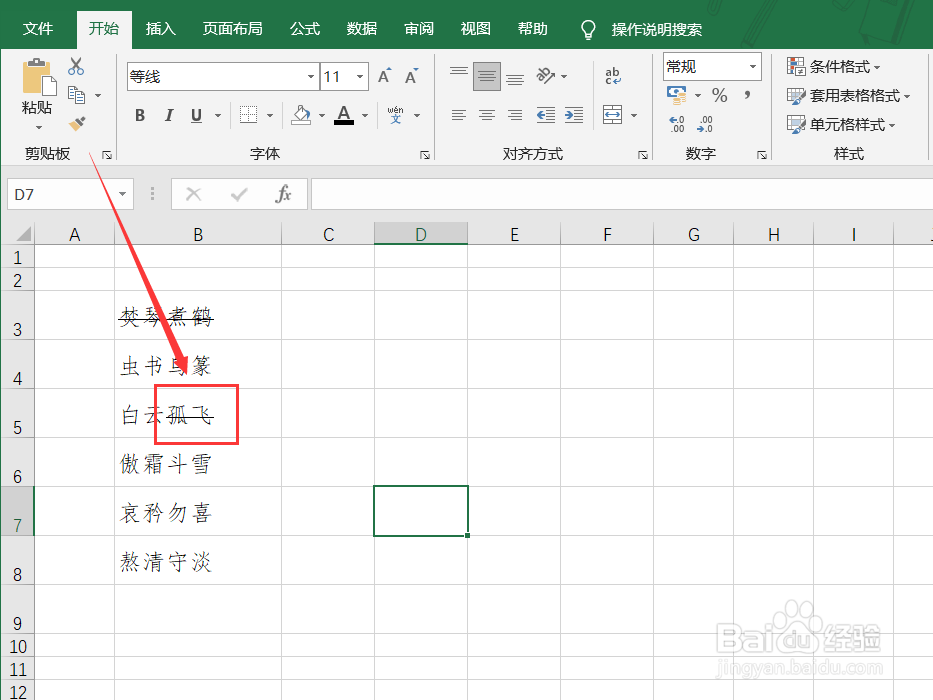The image size is (933, 700).
Task: Switch to the 页面布局 ribbon tab
Action: click(232, 29)
